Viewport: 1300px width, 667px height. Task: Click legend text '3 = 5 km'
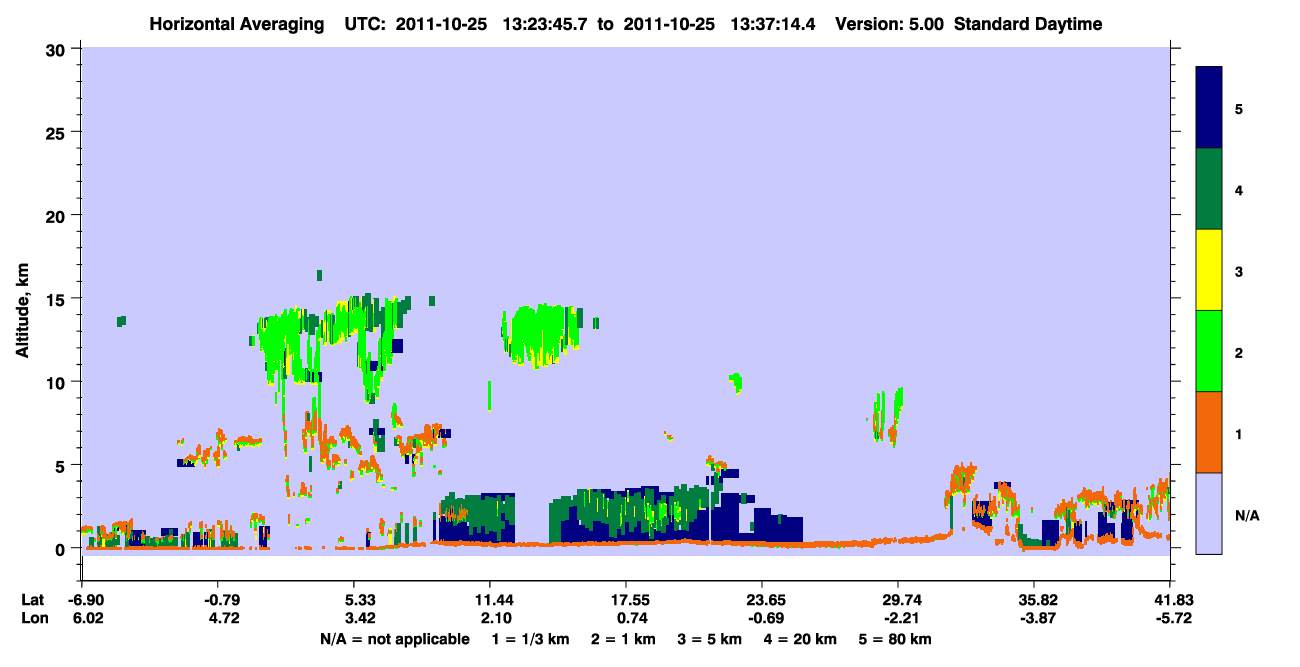(710, 639)
